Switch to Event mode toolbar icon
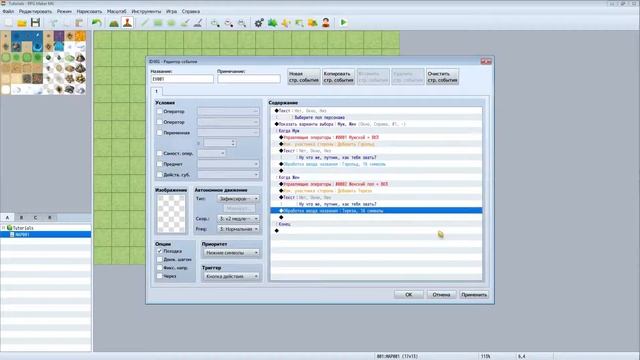 tap(127, 23)
